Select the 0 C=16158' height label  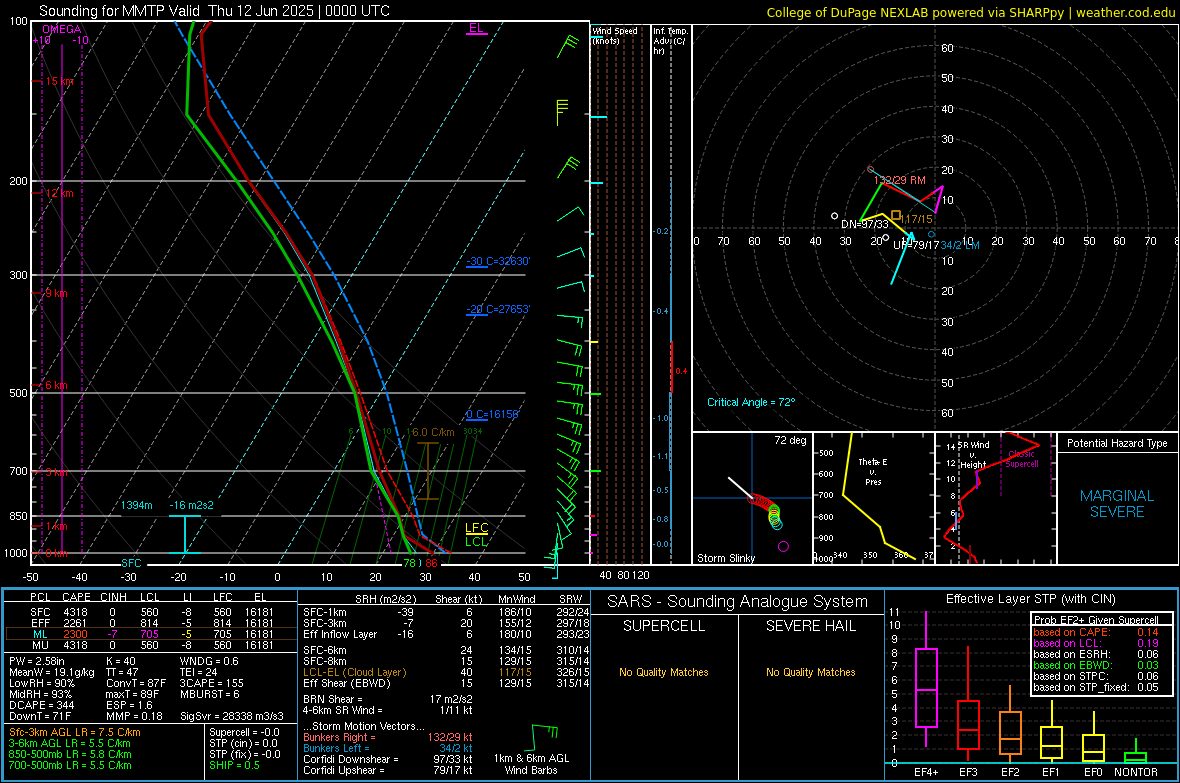click(x=493, y=414)
